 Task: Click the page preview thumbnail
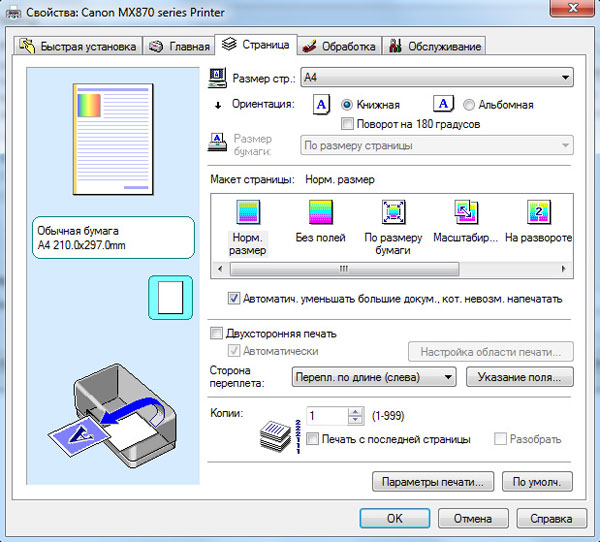pyautogui.click(x=113, y=139)
